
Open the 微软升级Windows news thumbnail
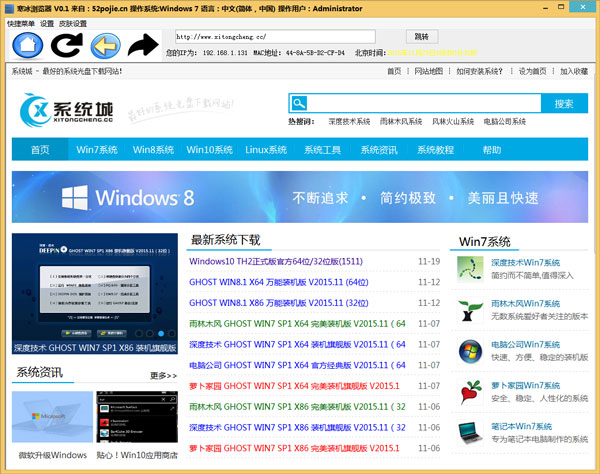(52, 416)
